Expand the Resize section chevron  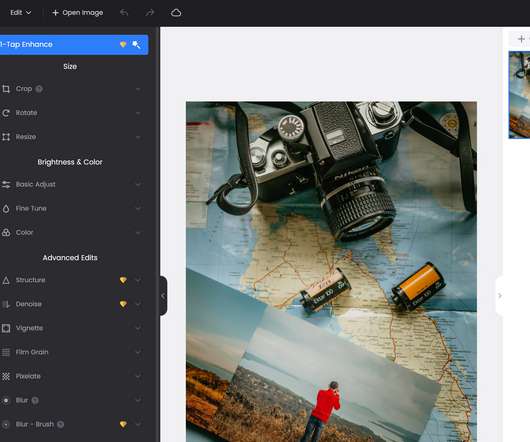pyautogui.click(x=138, y=137)
